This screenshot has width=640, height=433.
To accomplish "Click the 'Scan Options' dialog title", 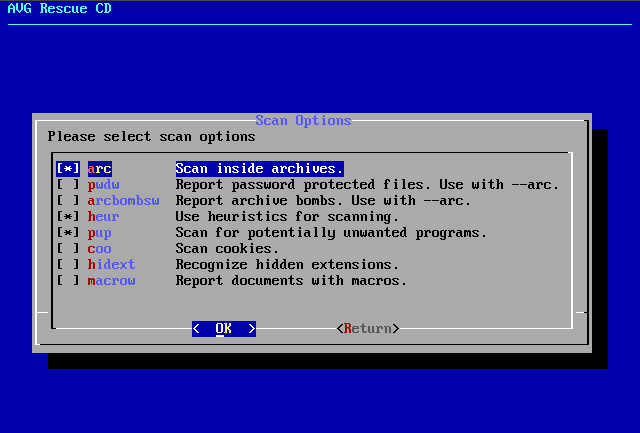I will click(x=304, y=120).
